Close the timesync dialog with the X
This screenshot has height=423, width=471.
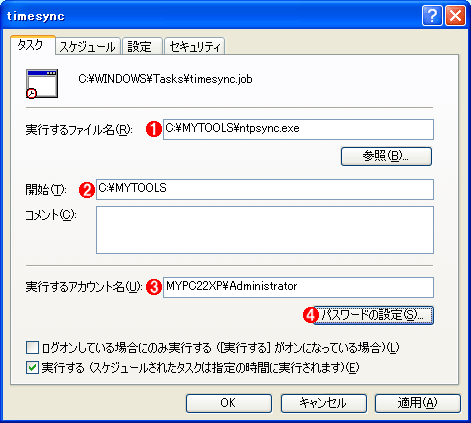click(x=455, y=16)
